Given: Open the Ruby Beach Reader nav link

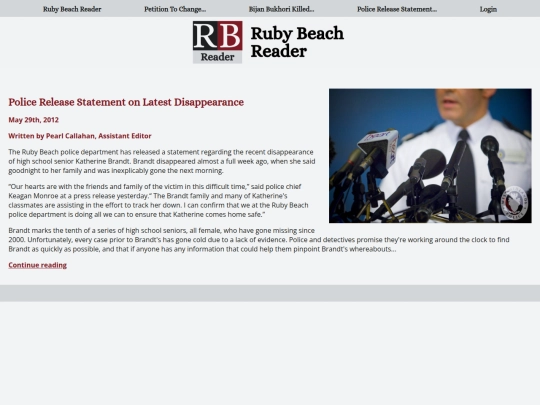Looking at the screenshot, I should 72,9.
